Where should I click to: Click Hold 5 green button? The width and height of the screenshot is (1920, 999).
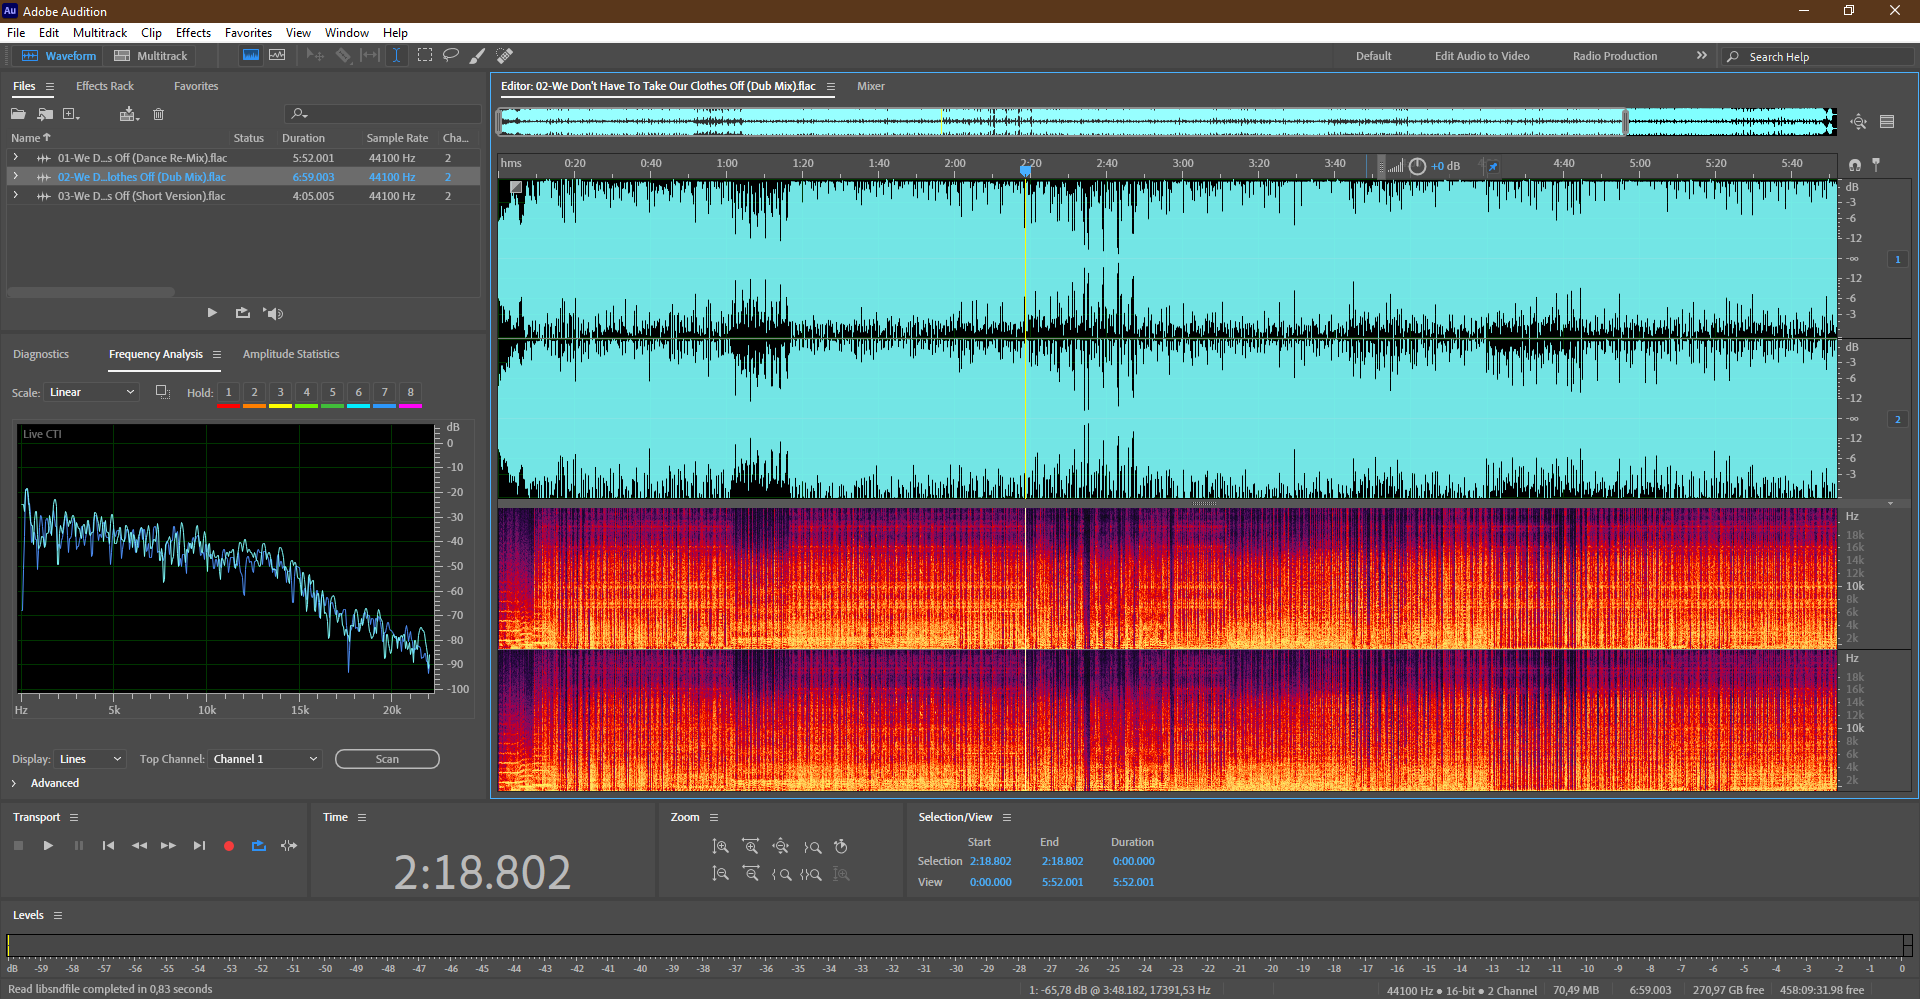click(332, 394)
